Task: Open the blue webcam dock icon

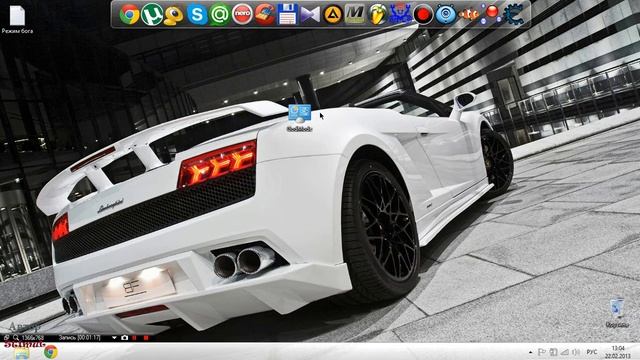Action: (x=445, y=15)
